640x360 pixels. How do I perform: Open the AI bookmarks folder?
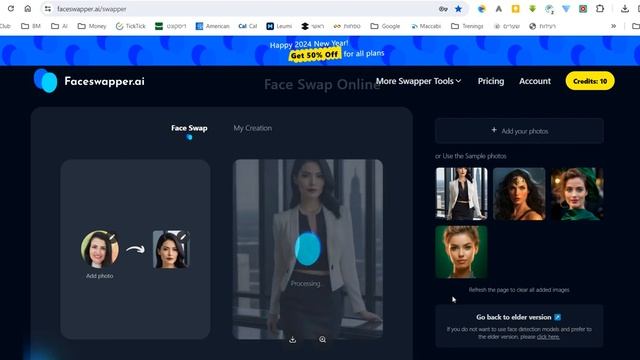(60, 26)
